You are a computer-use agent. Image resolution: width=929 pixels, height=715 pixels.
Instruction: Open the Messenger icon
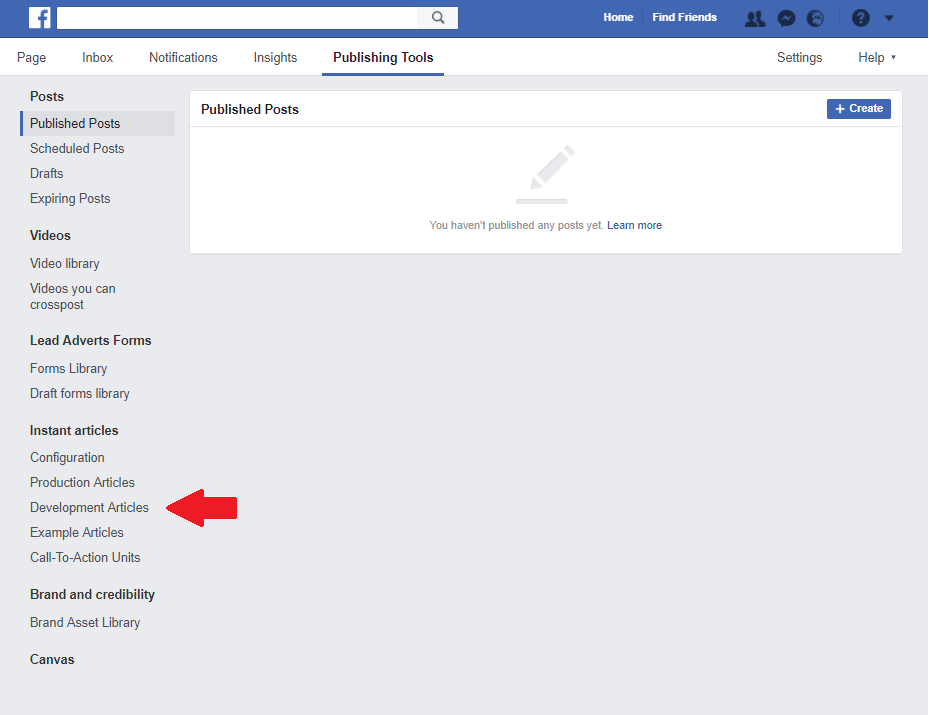coord(786,18)
